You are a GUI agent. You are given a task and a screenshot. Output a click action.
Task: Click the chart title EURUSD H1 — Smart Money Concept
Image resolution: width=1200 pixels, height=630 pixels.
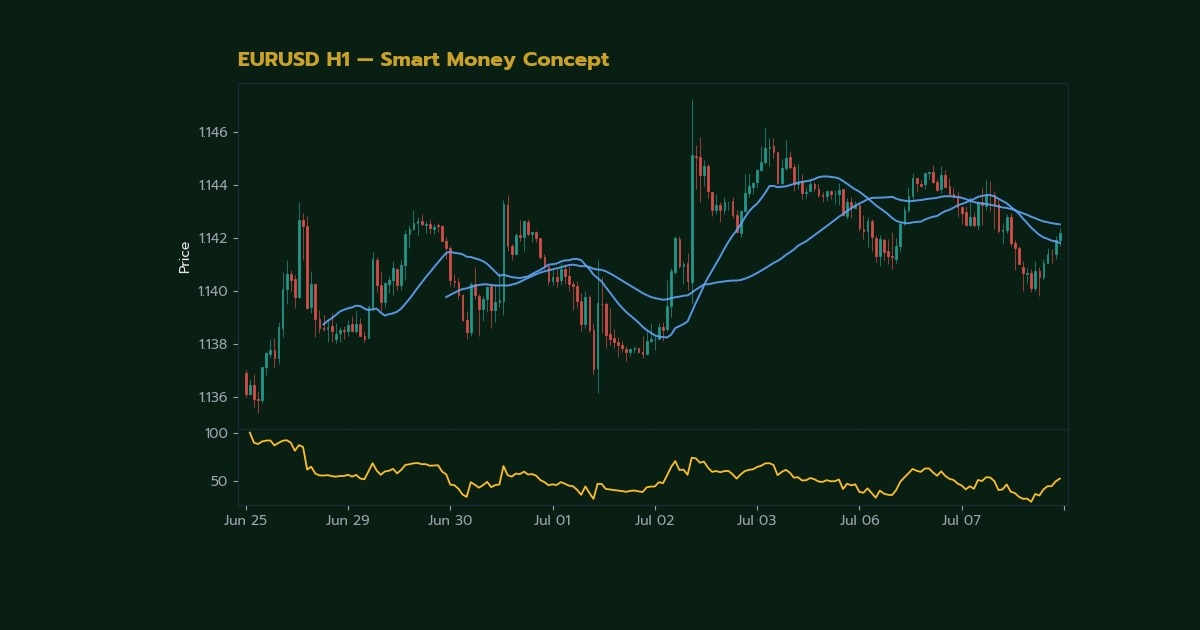(423, 60)
